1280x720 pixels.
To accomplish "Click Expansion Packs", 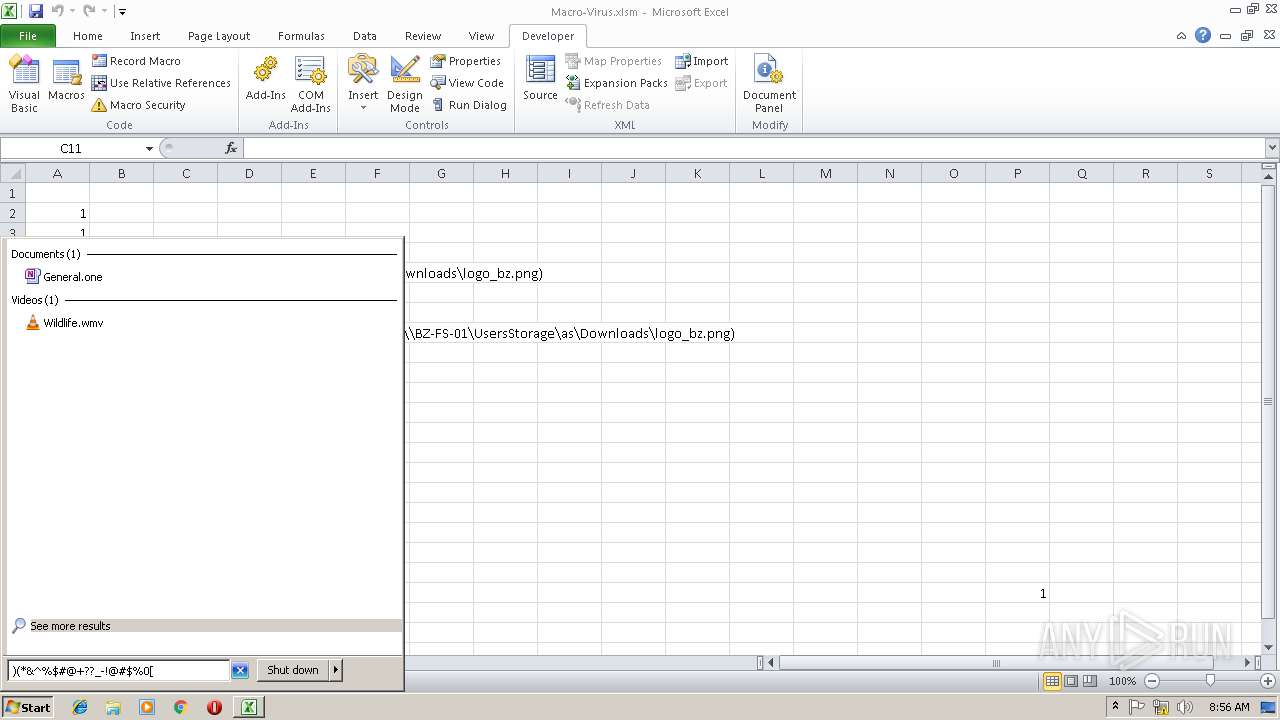I will (616, 83).
